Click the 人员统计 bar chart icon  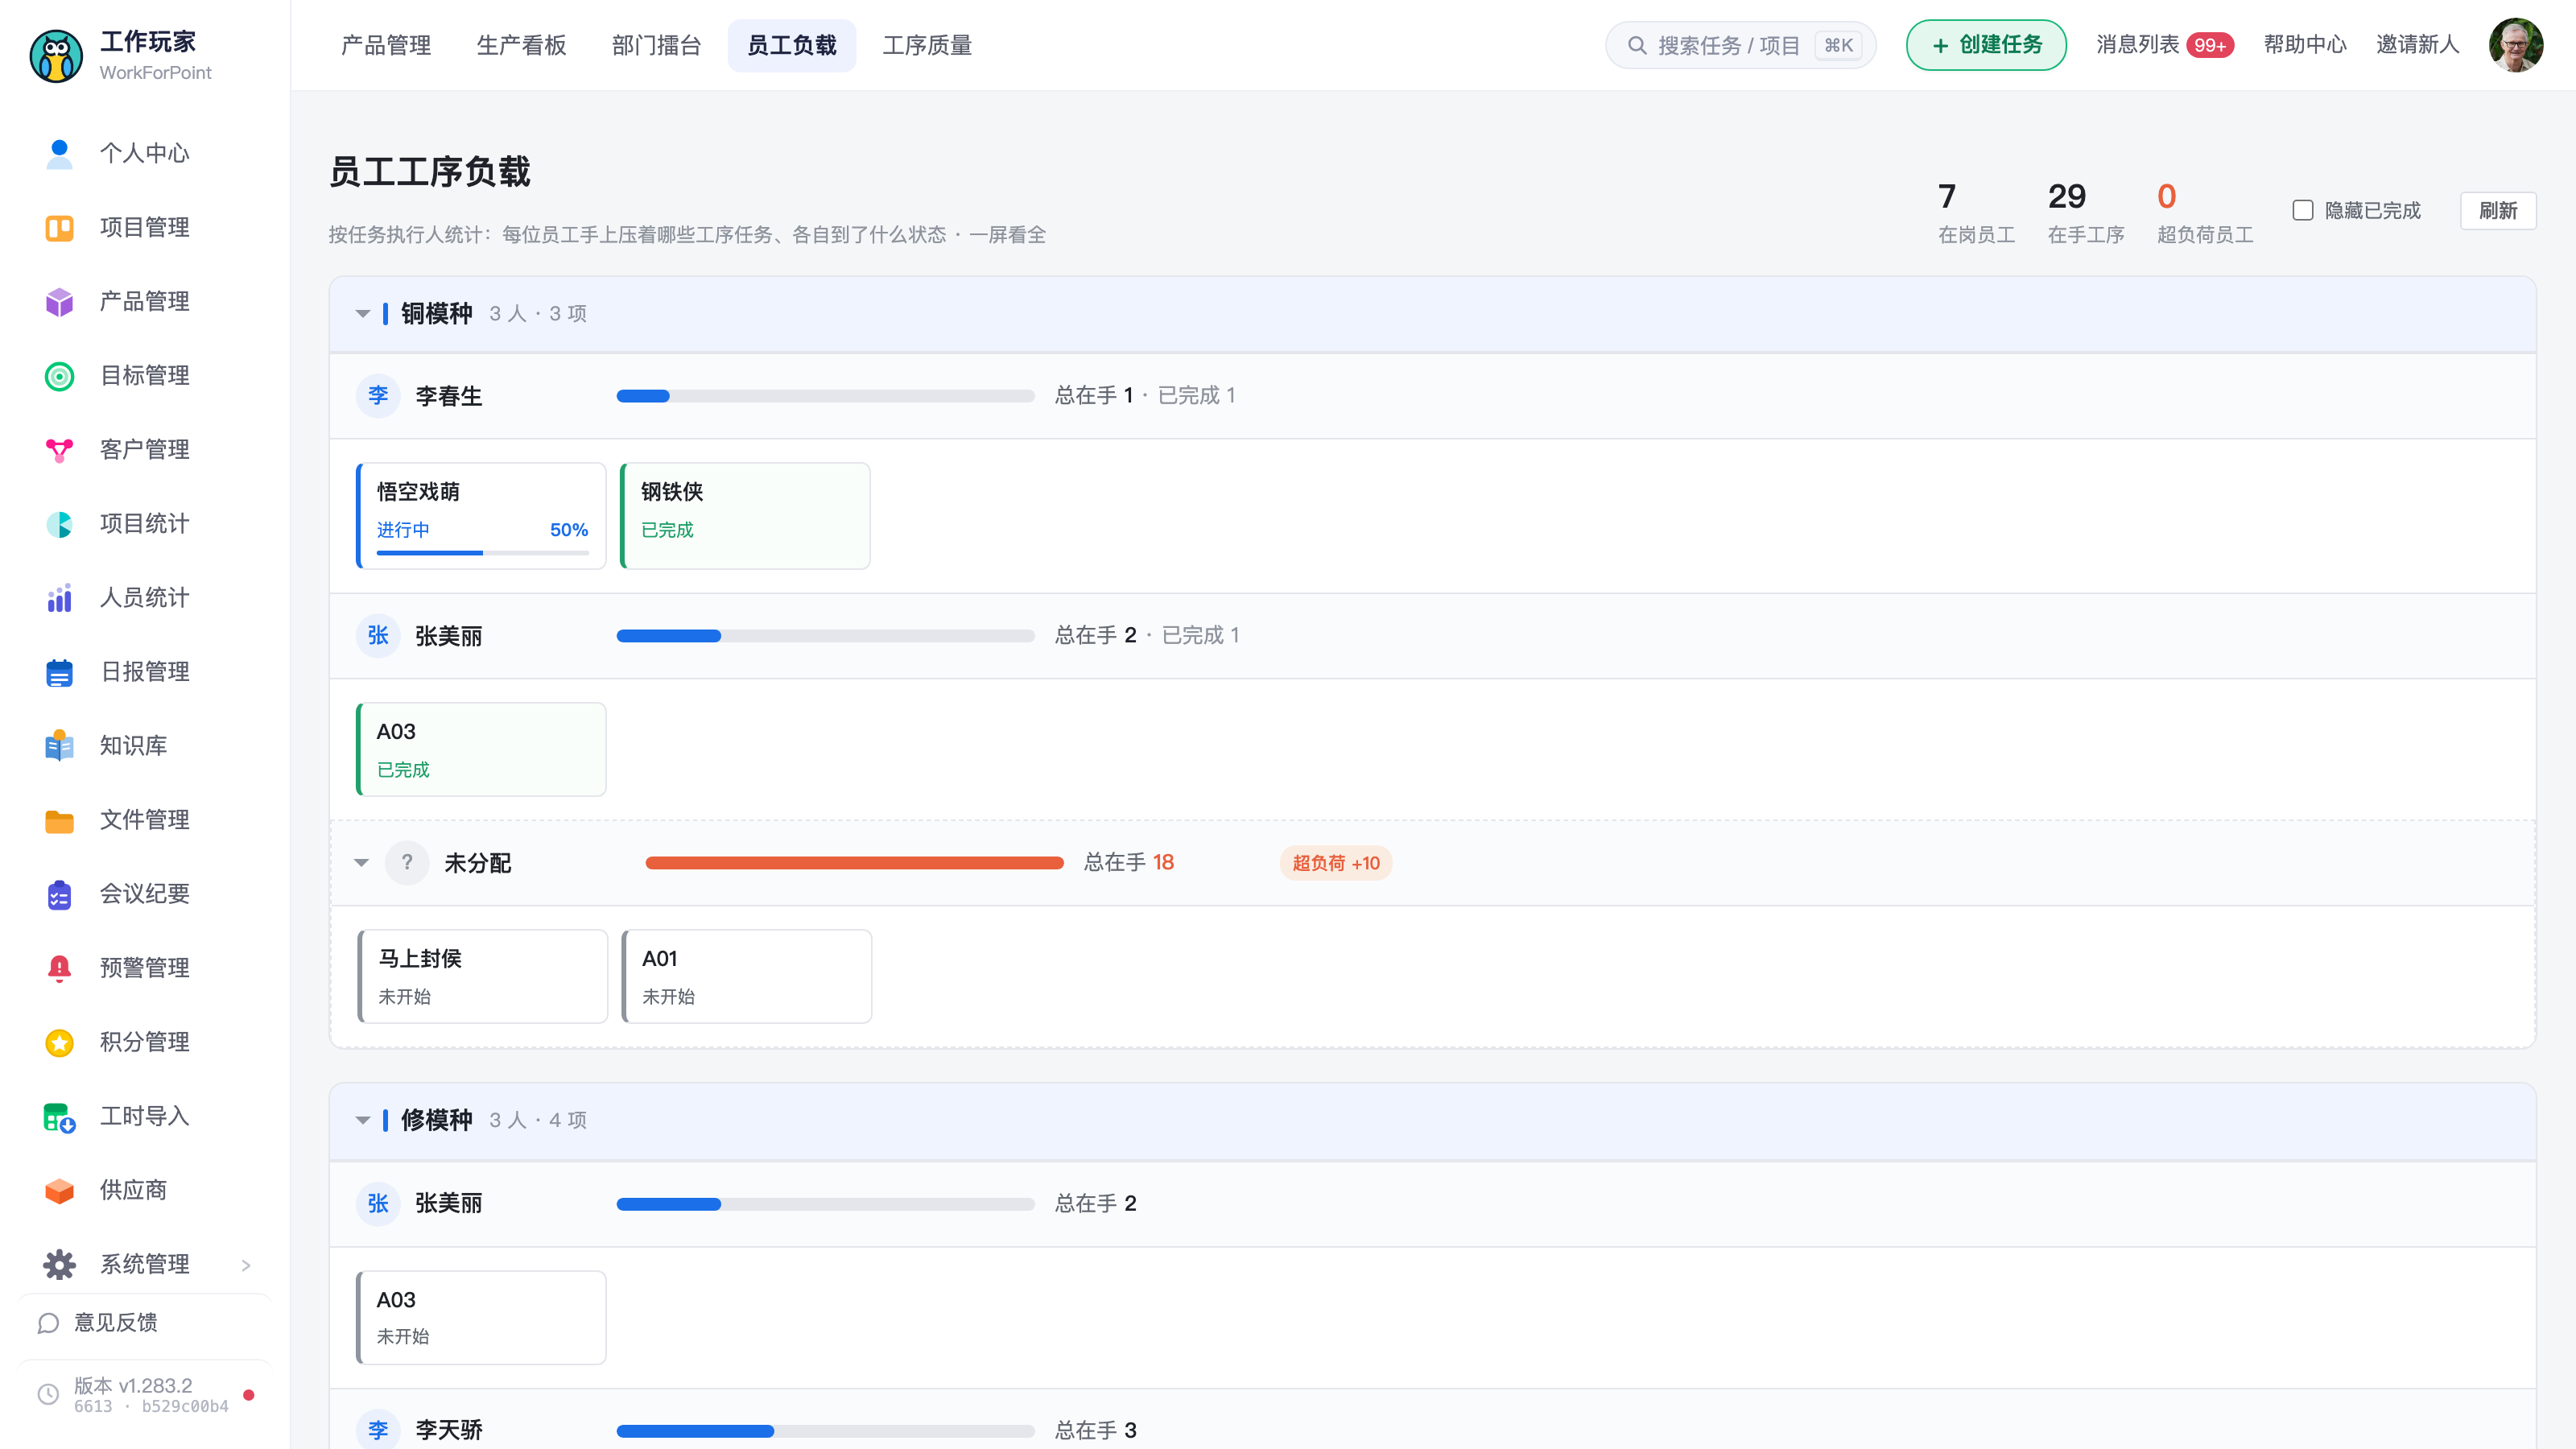(x=59, y=598)
